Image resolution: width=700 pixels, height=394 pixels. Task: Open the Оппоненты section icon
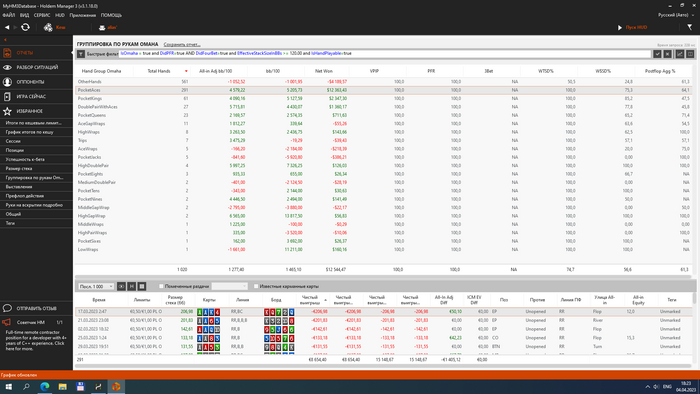pos(7,82)
